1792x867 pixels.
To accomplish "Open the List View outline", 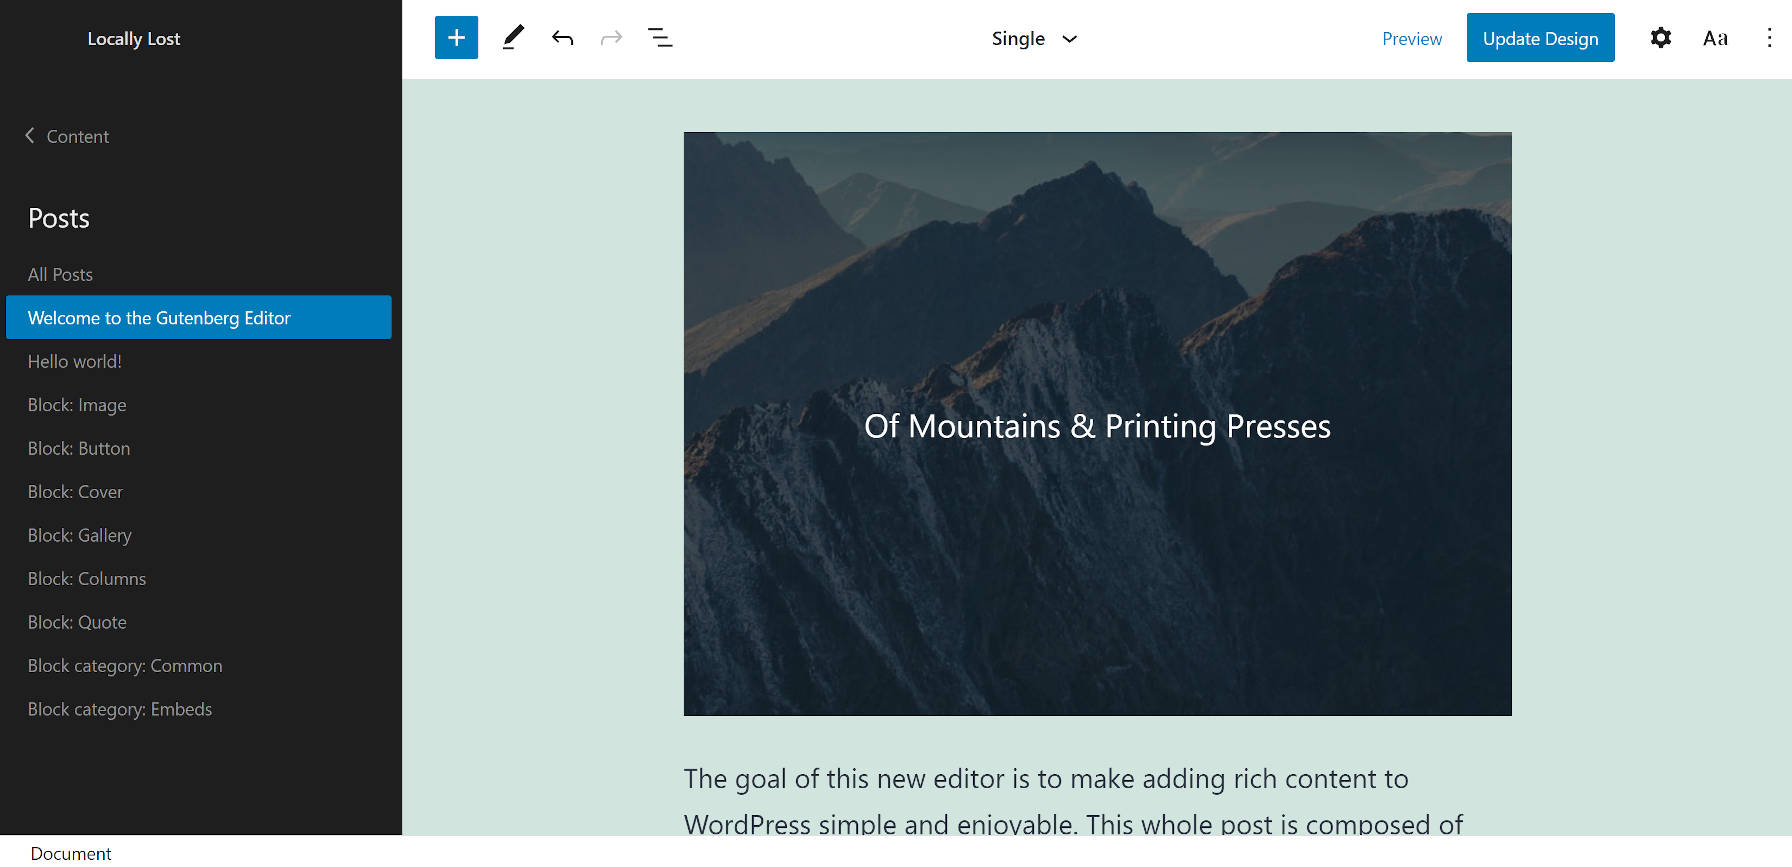I will 660,38.
